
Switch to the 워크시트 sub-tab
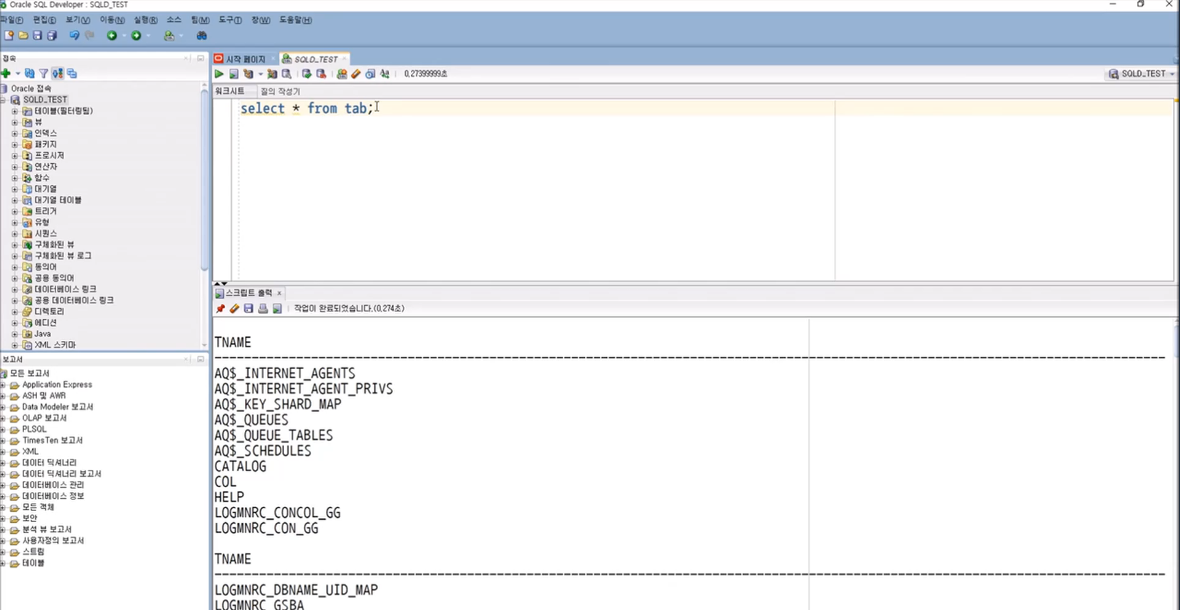tap(230, 91)
